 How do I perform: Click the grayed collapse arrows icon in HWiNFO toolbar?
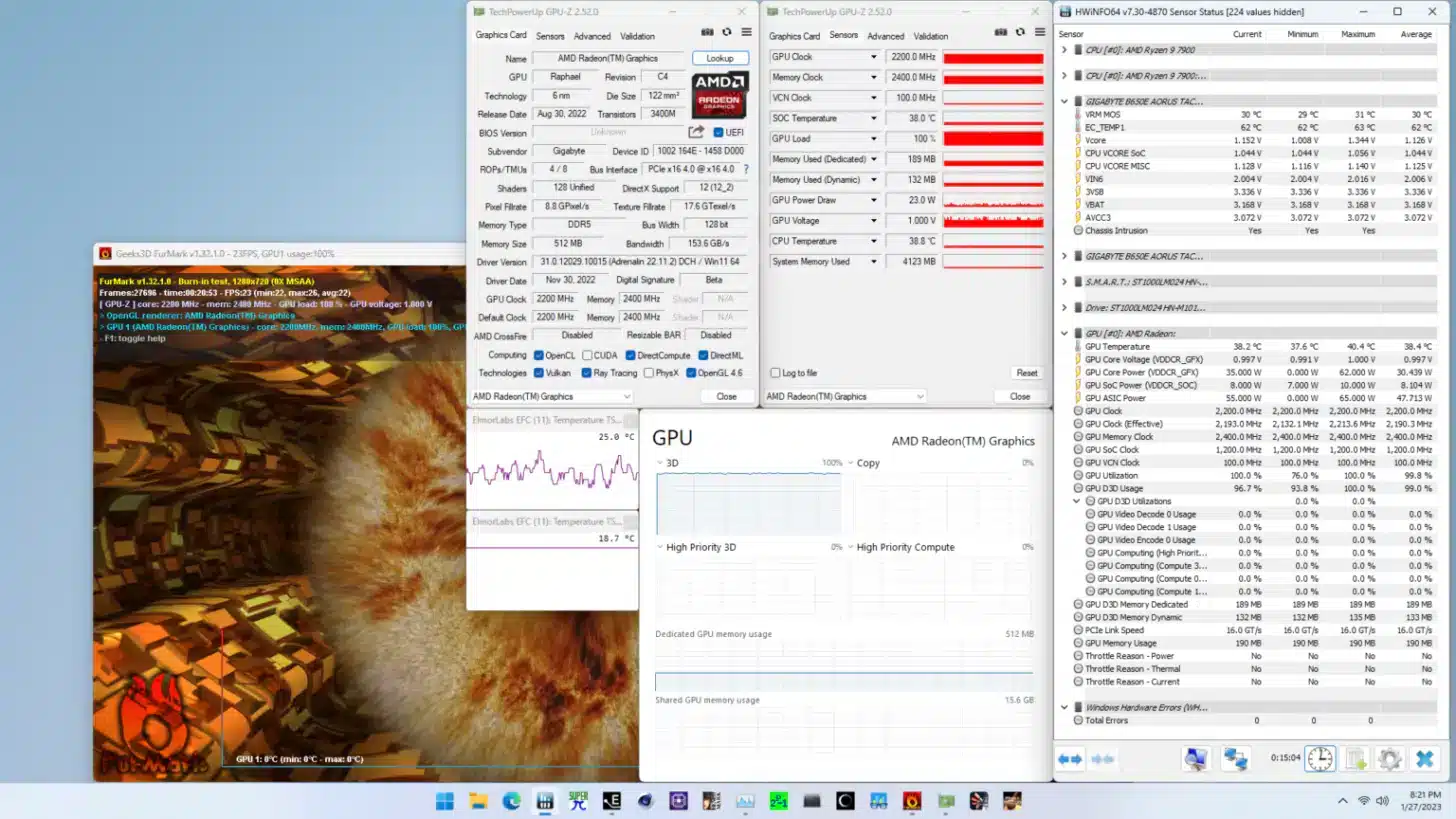coord(1103,760)
